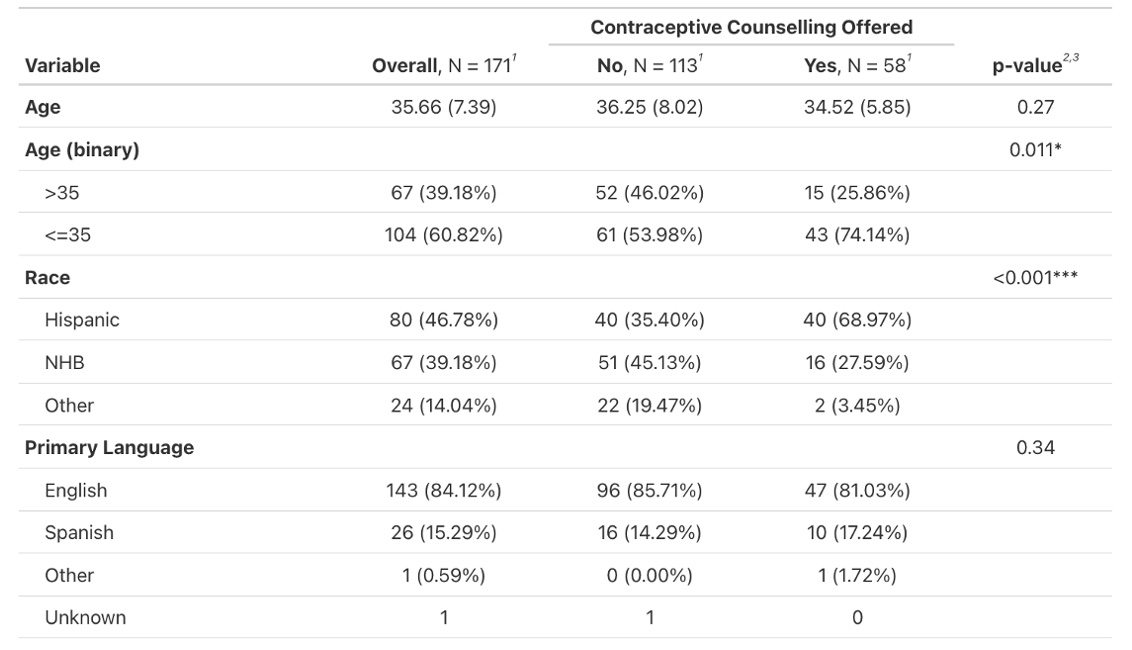Screen dimensions: 1132x650
Task: Select the "143 (84.12%)" English overall cell
Action: pyautogui.click(x=443, y=491)
